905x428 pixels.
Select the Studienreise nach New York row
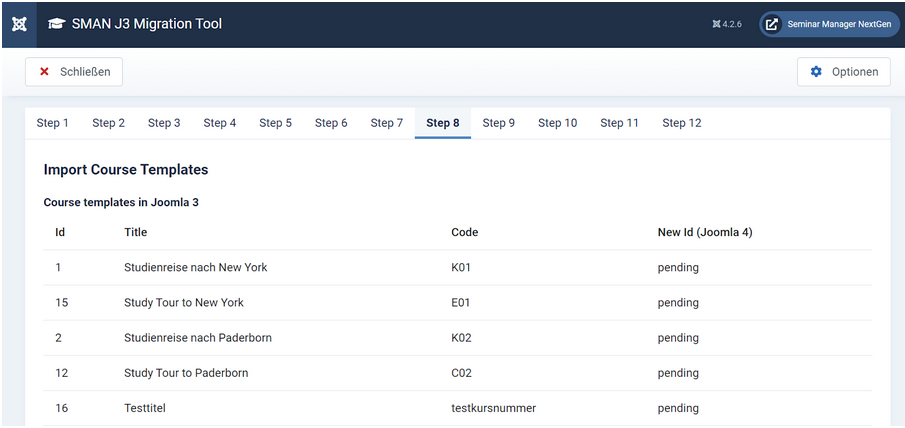tap(196, 267)
